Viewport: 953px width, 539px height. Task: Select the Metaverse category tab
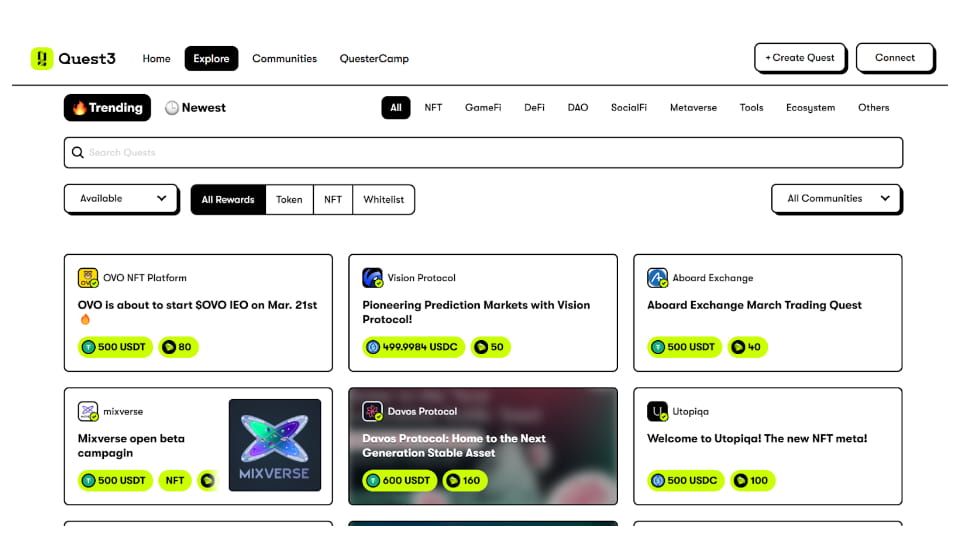(x=693, y=108)
